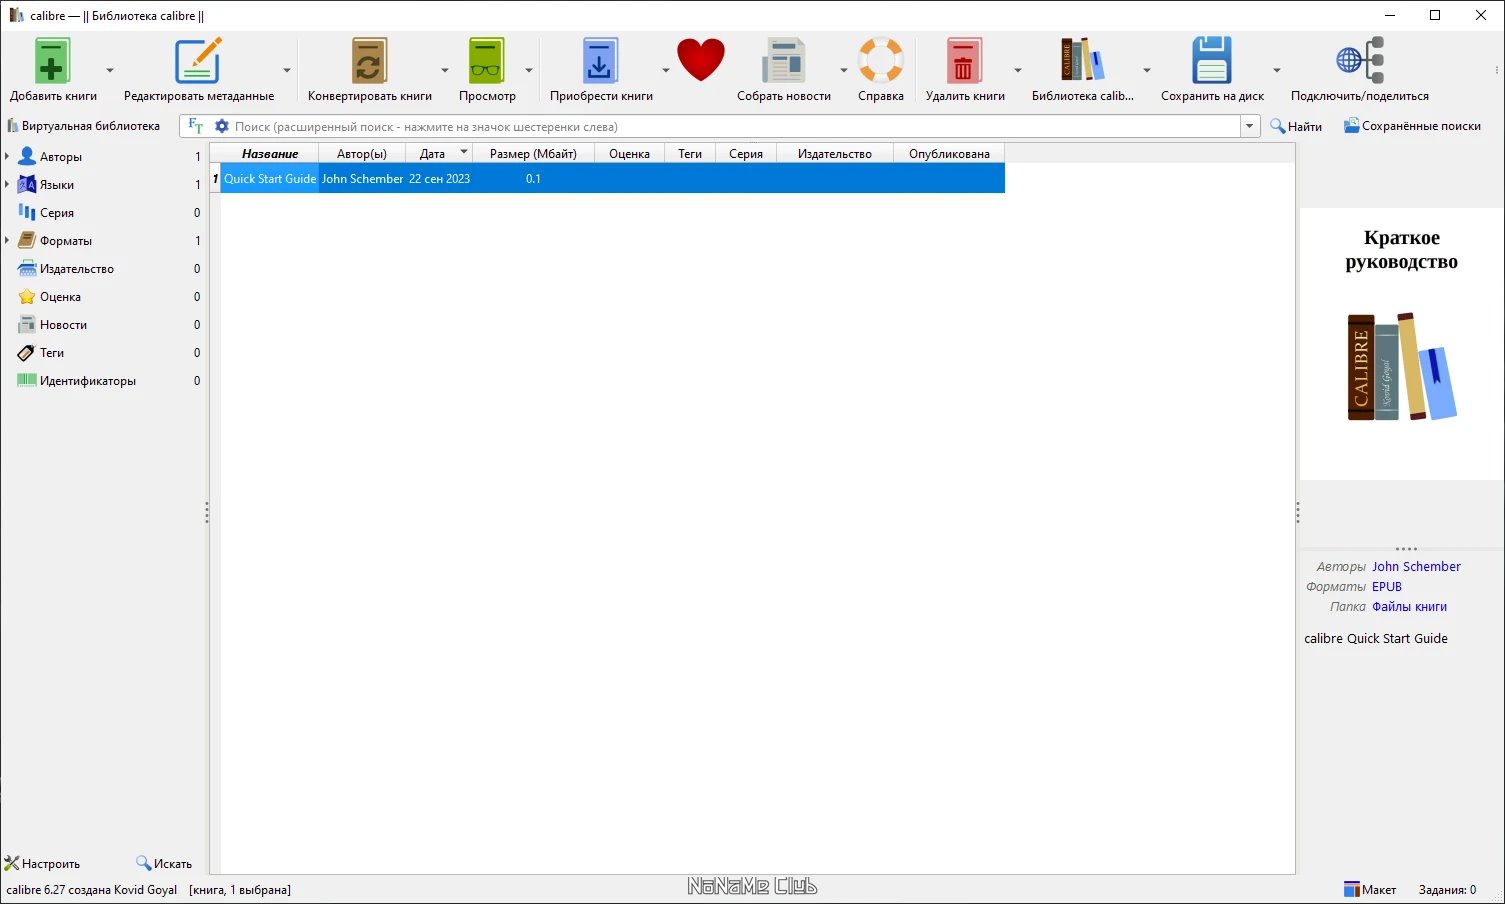
Task: Open Сохранённые поиски saved searches
Action: coord(1412,126)
